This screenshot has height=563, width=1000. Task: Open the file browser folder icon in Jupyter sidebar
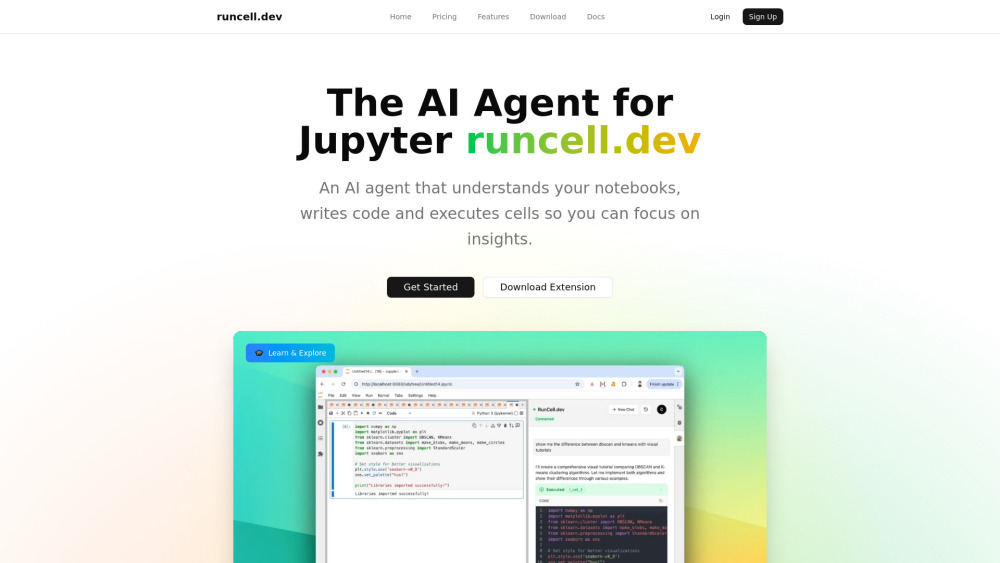coord(320,407)
